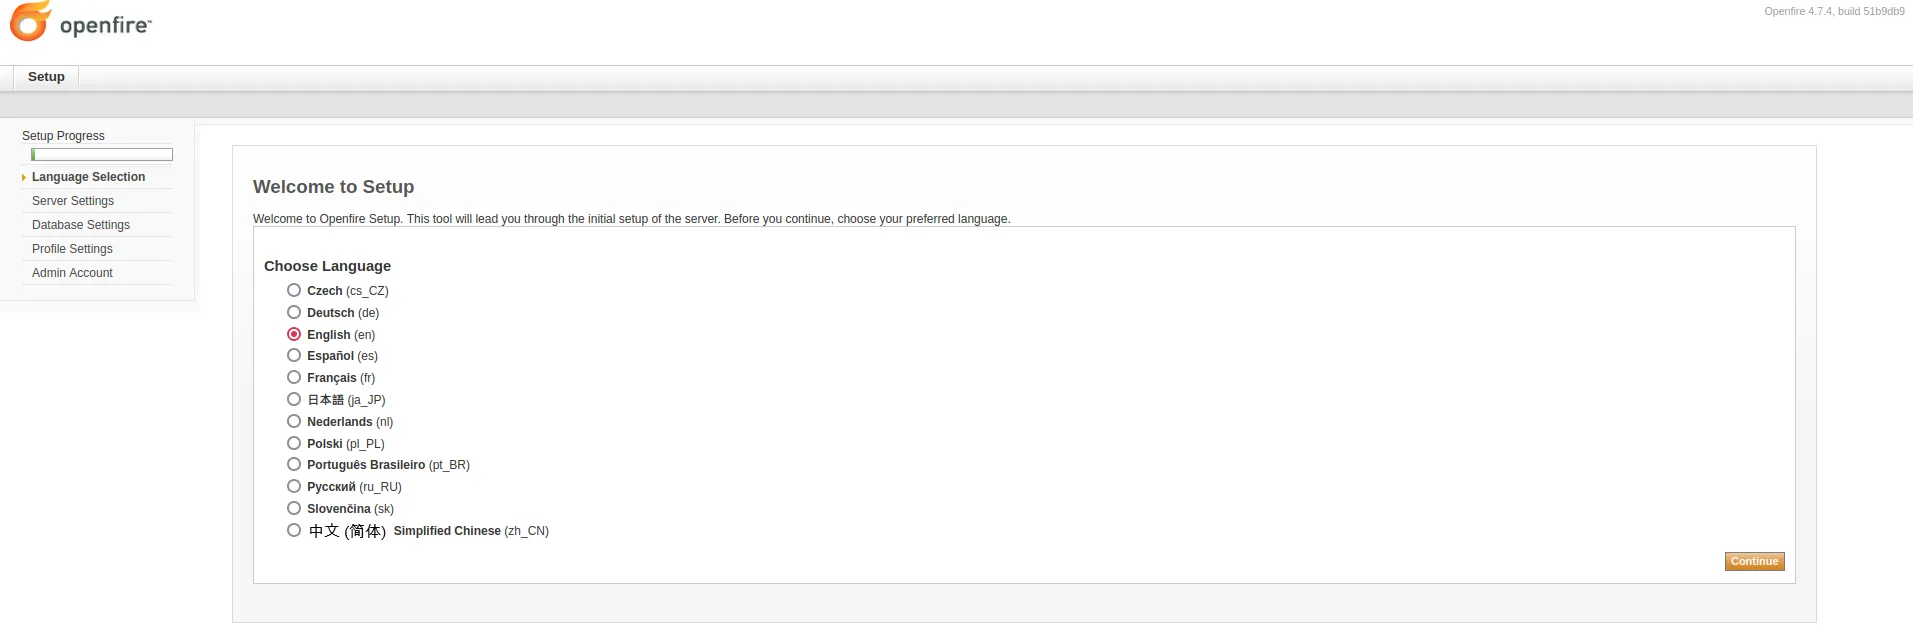This screenshot has height=630, width=1913.
Task: Select Français (fr) radio option
Action: tap(294, 377)
